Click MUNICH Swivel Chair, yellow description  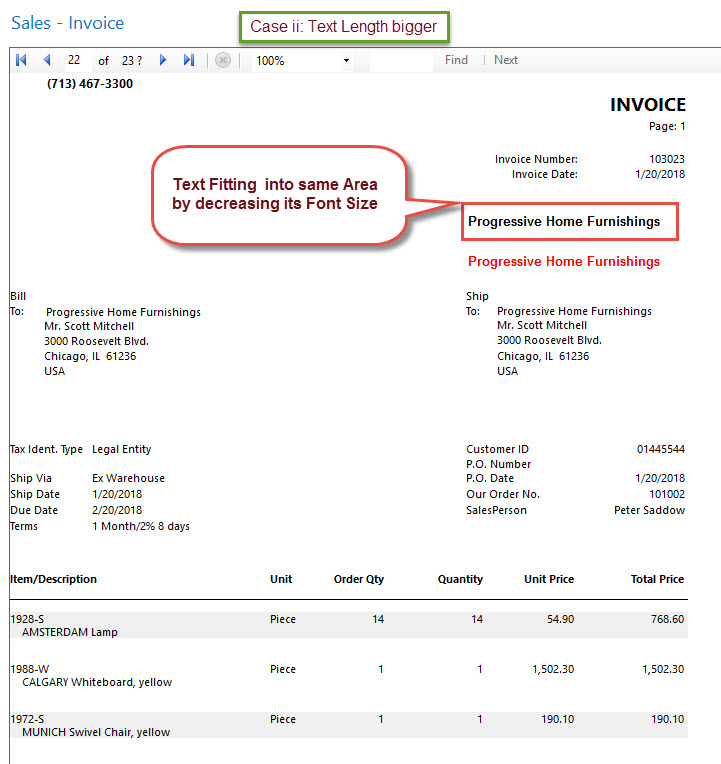[96, 732]
